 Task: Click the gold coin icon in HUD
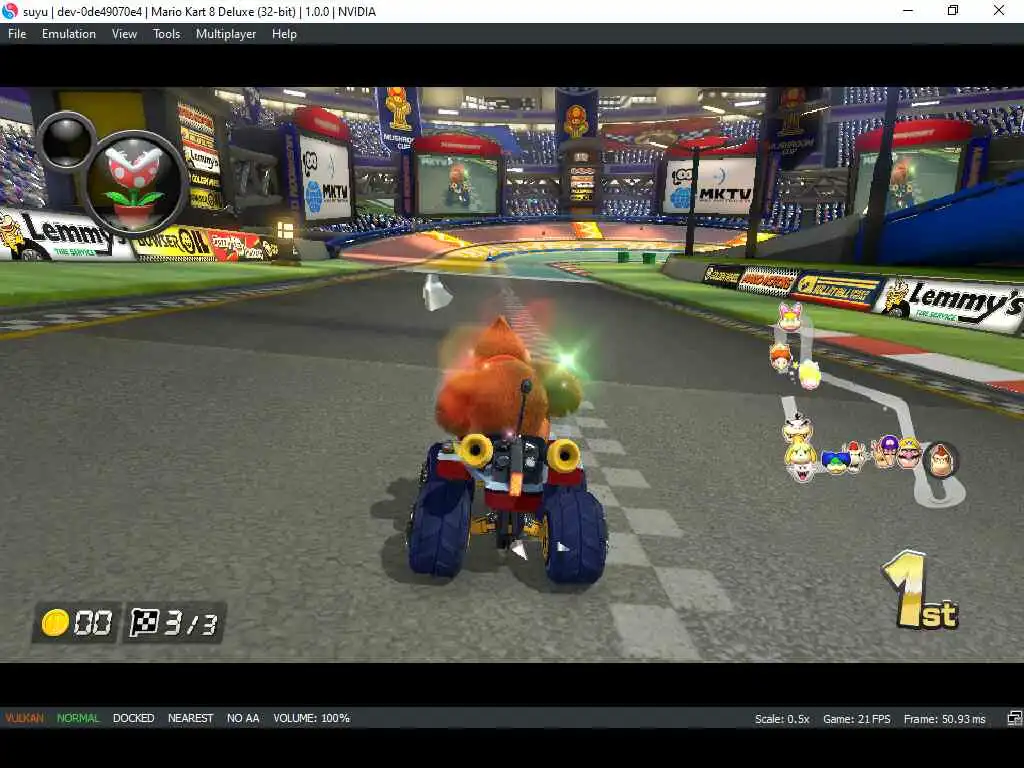pos(55,622)
